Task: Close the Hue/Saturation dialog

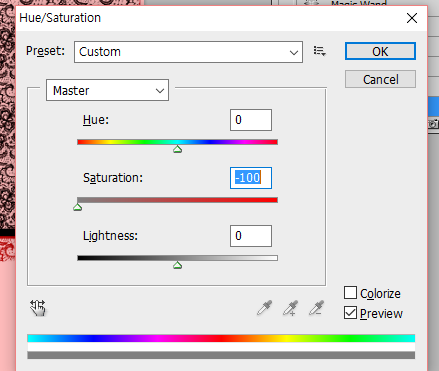Action: 412,18
